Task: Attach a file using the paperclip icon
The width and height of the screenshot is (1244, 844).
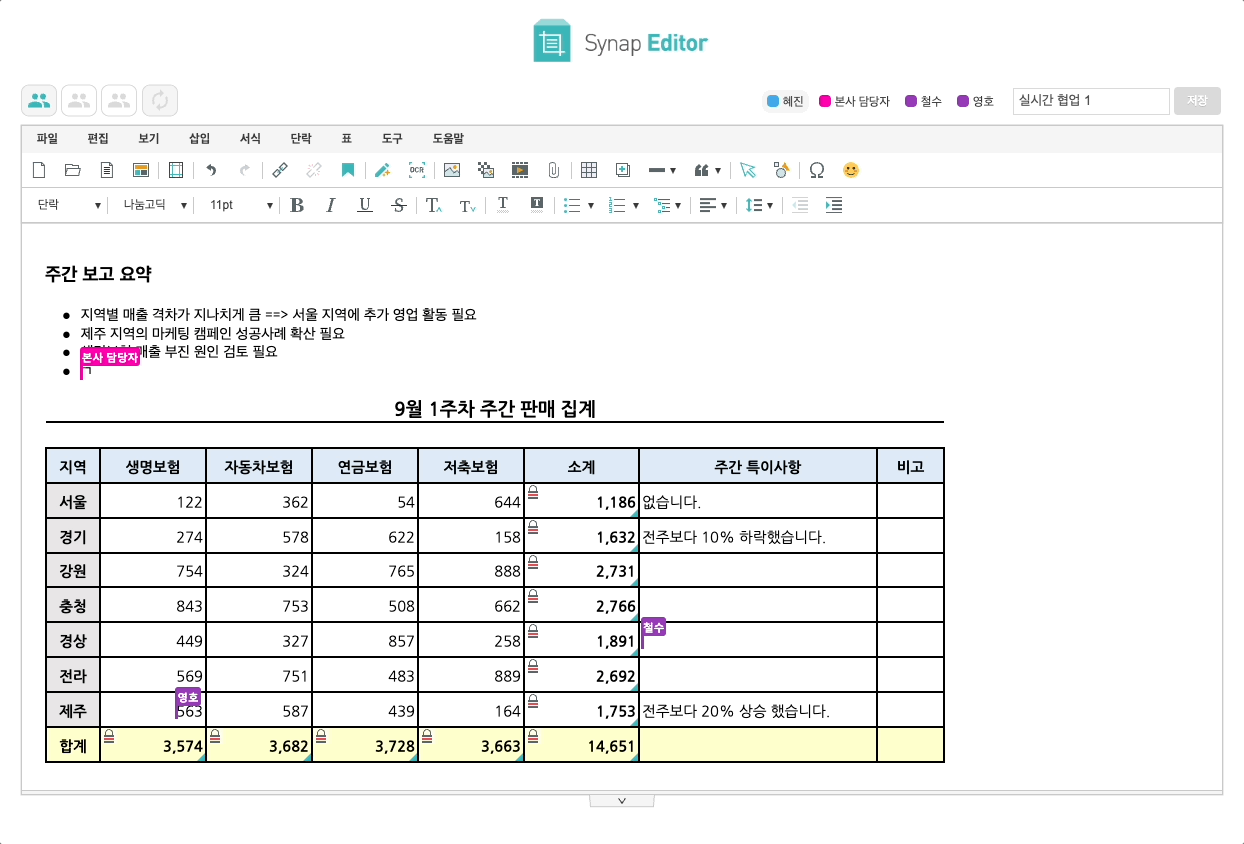Action: [554, 170]
